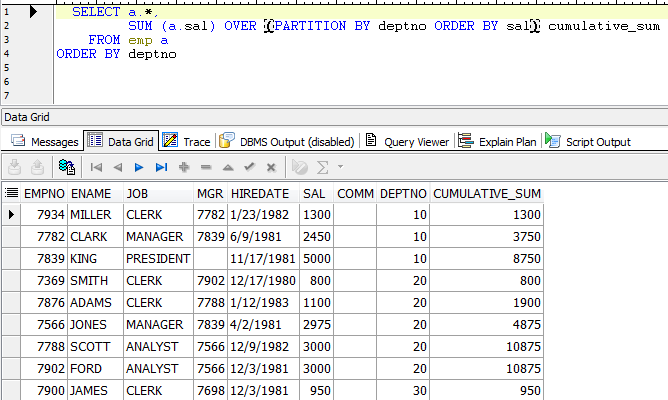Click the cancel edit X icon
Viewport: 668px width, 400px height.
271,167
